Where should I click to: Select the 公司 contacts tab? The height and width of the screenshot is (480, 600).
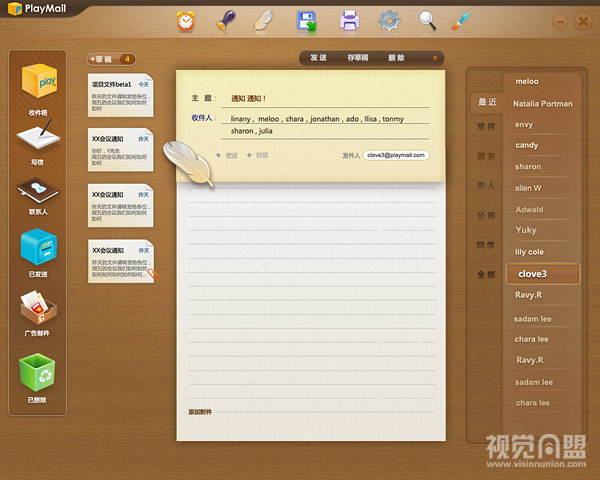486,216
